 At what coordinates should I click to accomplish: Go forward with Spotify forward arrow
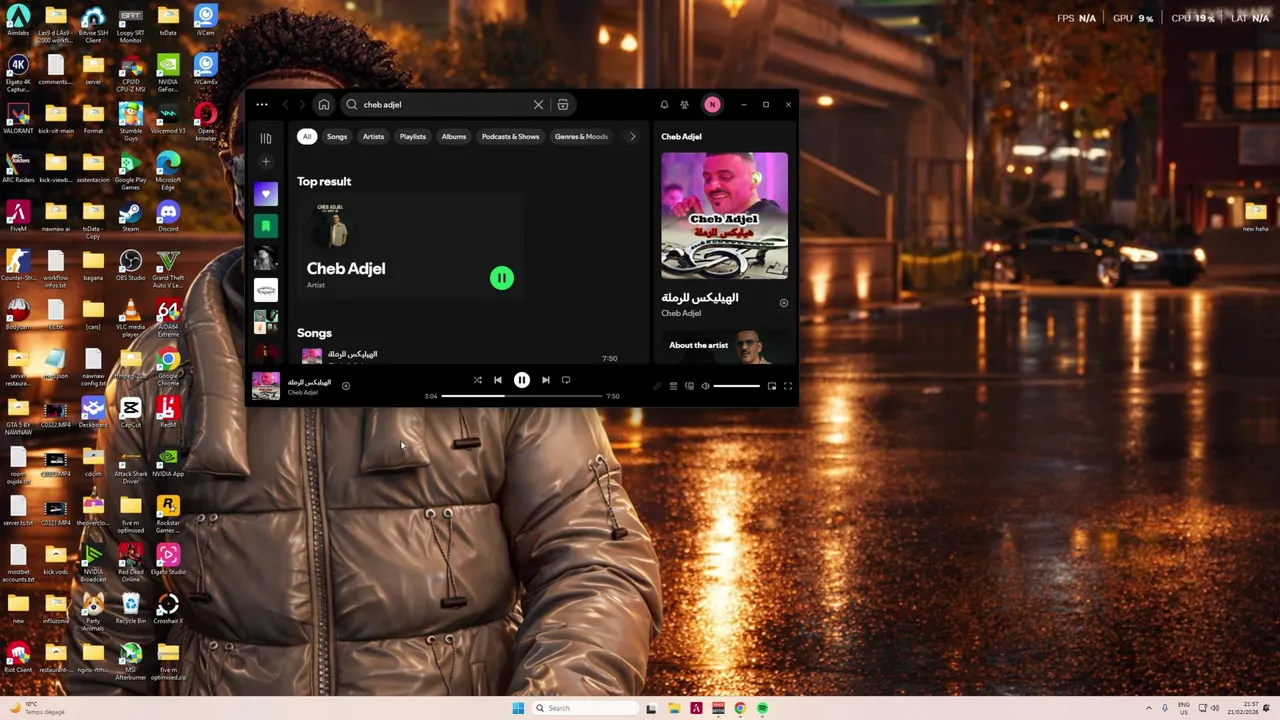(x=302, y=104)
